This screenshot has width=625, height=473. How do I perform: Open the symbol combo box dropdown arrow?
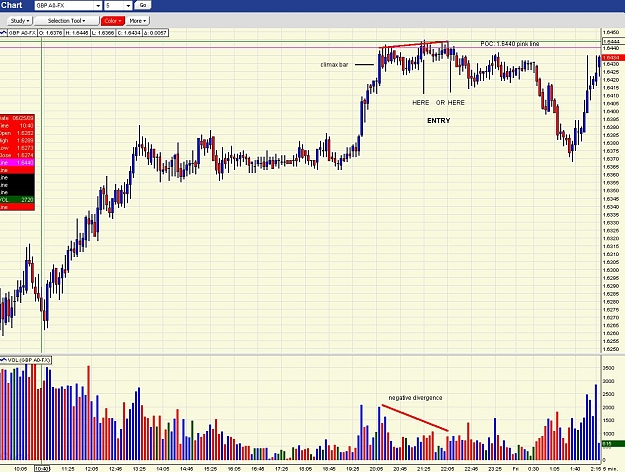click(x=98, y=6)
